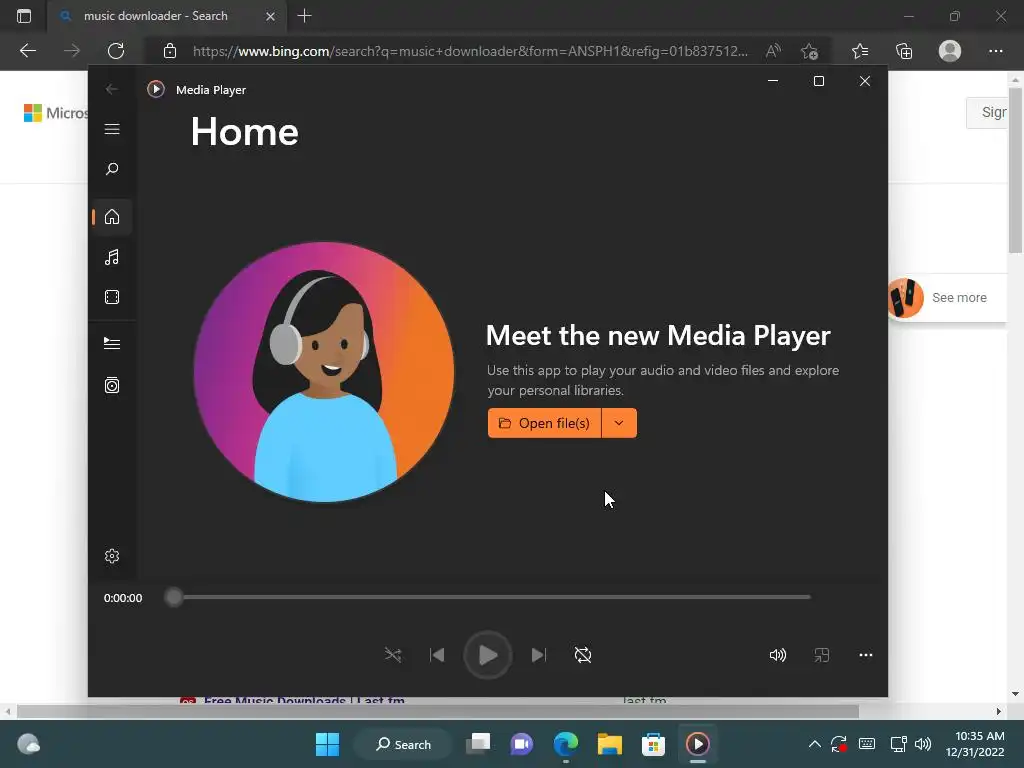
Task: Open taskbar clock showing 10:35 AM
Action: click(974, 744)
